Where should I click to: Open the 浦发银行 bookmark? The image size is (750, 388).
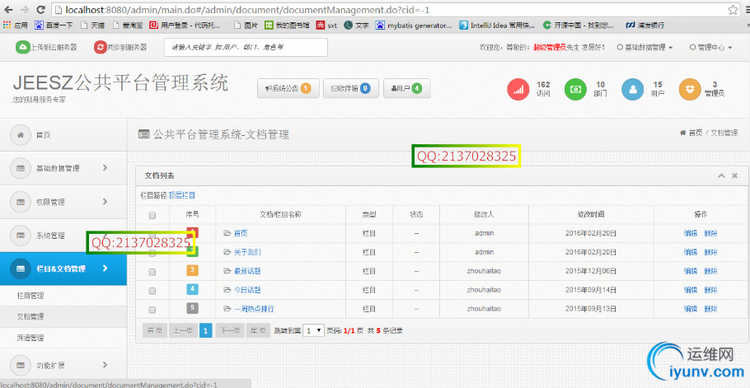[645, 25]
